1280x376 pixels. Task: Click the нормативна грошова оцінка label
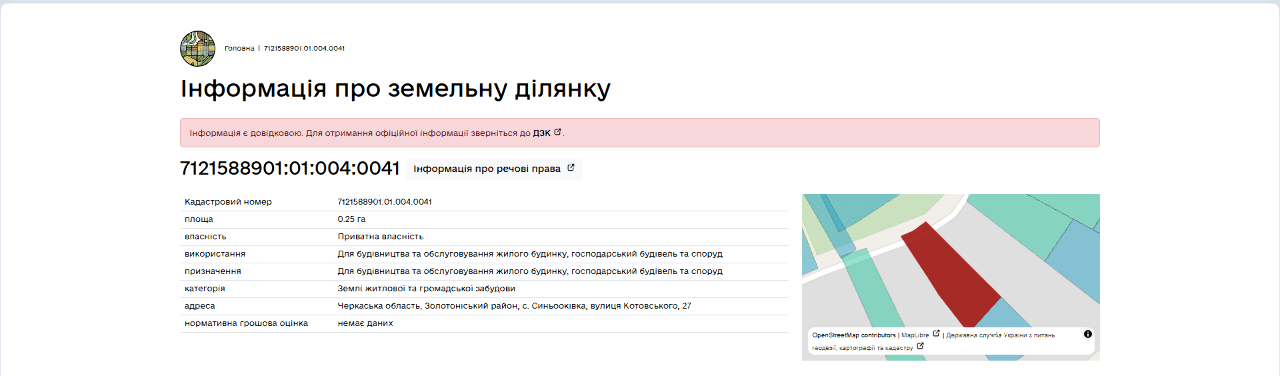pyautogui.click(x=246, y=323)
